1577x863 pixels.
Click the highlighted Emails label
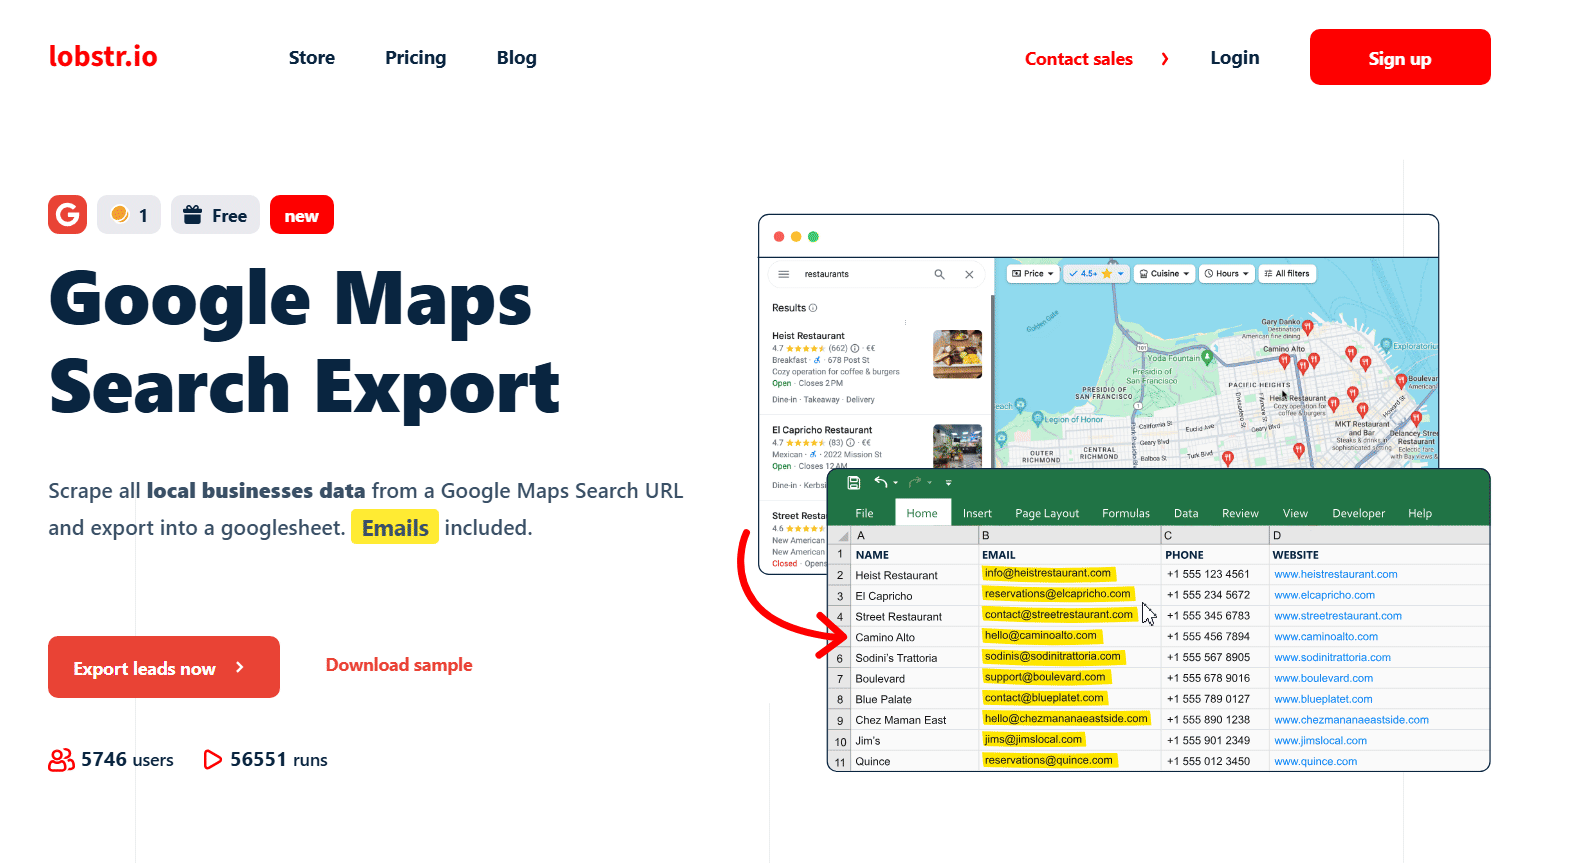click(x=395, y=528)
